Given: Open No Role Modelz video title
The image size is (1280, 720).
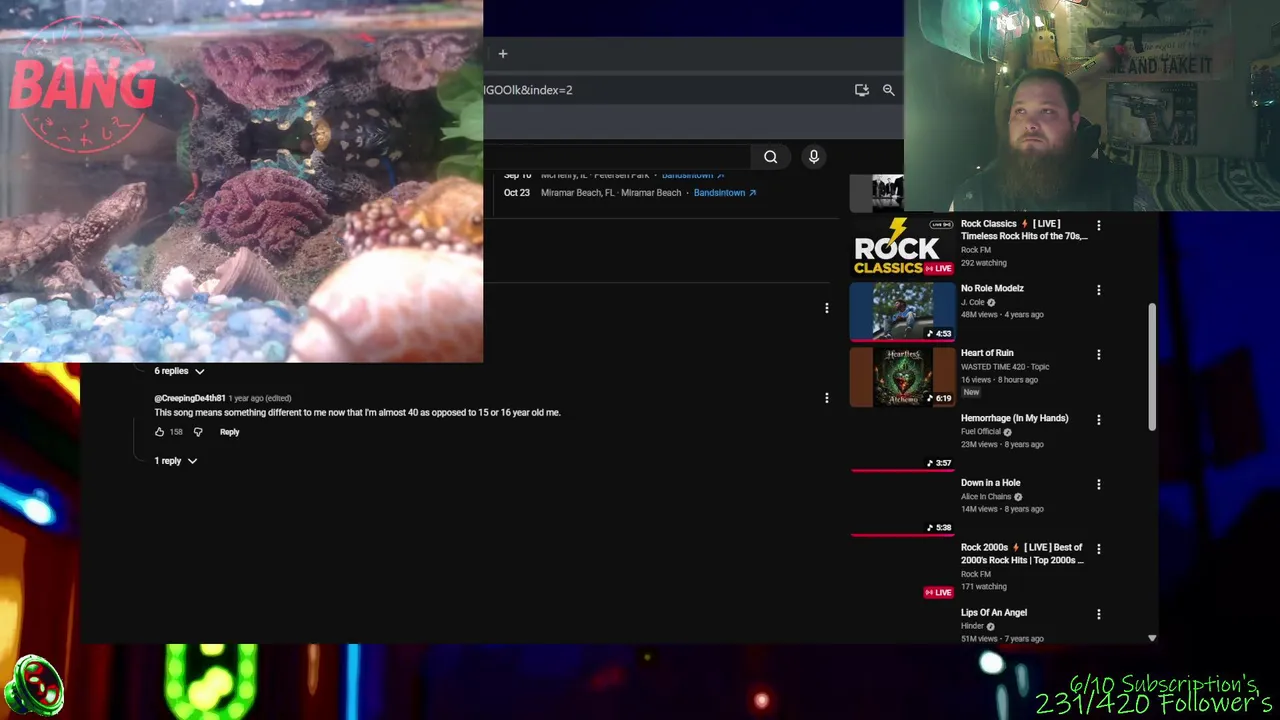Looking at the screenshot, I should coord(992,288).
